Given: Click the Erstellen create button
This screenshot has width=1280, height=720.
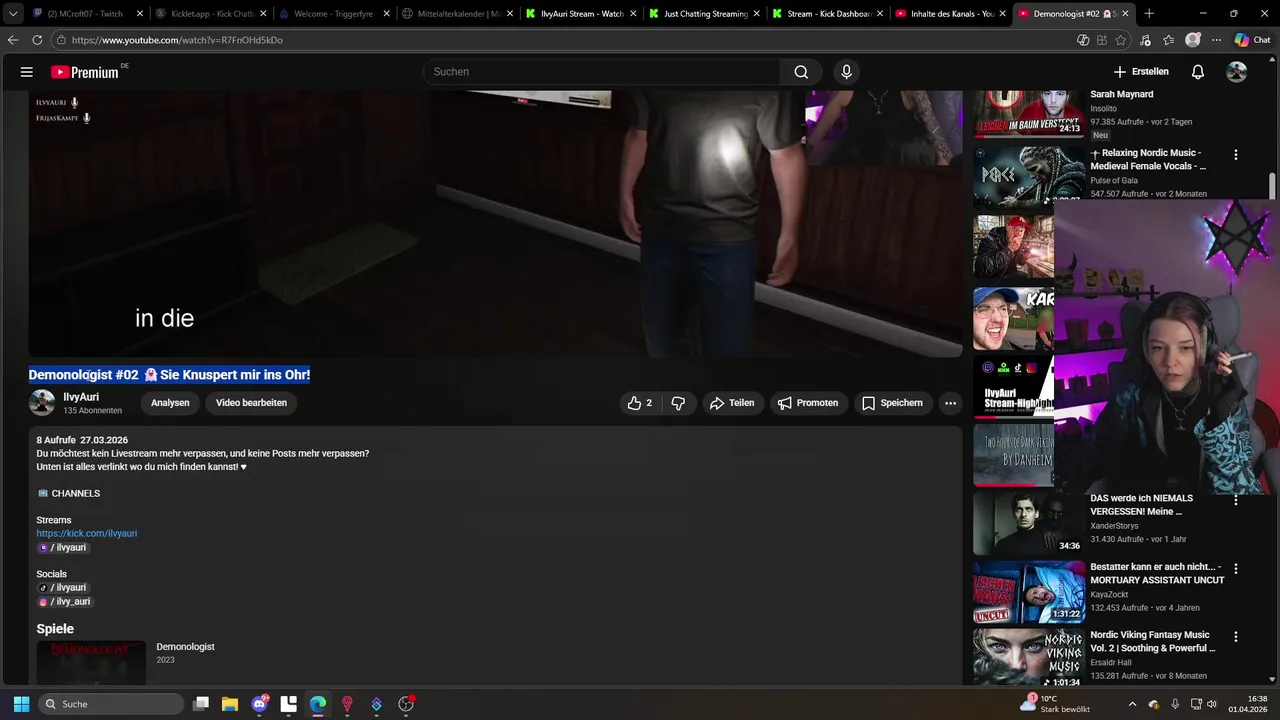Looking at the screenshot, I should [x=1141, y=72].
